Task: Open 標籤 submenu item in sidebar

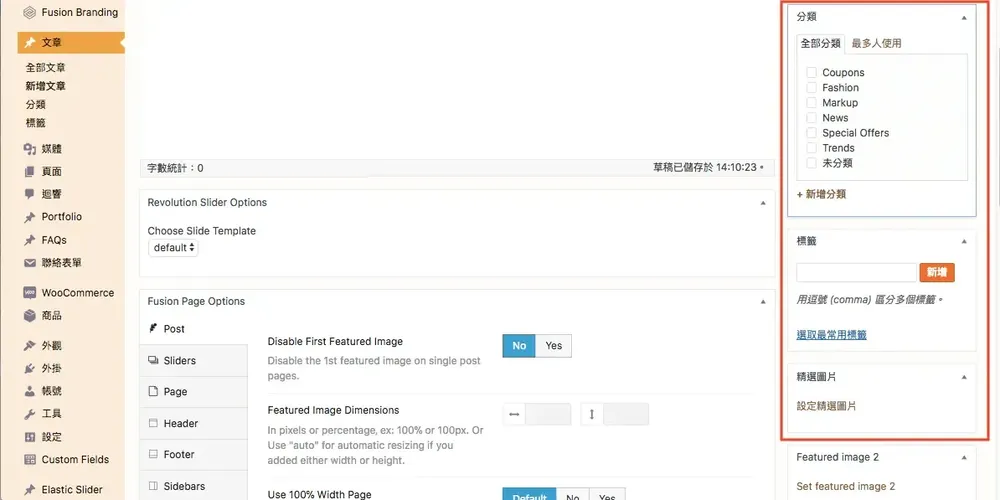Action: (36, 123)
